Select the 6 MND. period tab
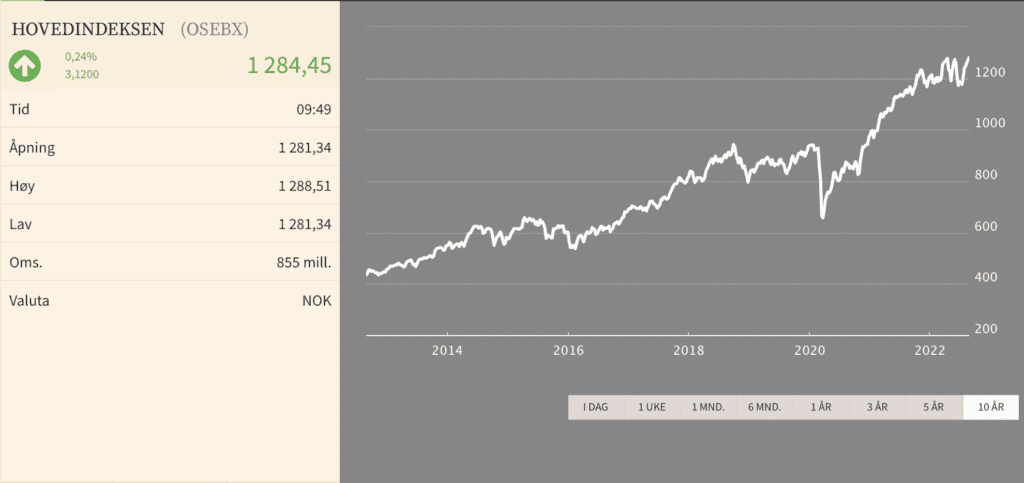Viewport: 1024px width, 483px height. pyautogui.click(x=764, y=407)
